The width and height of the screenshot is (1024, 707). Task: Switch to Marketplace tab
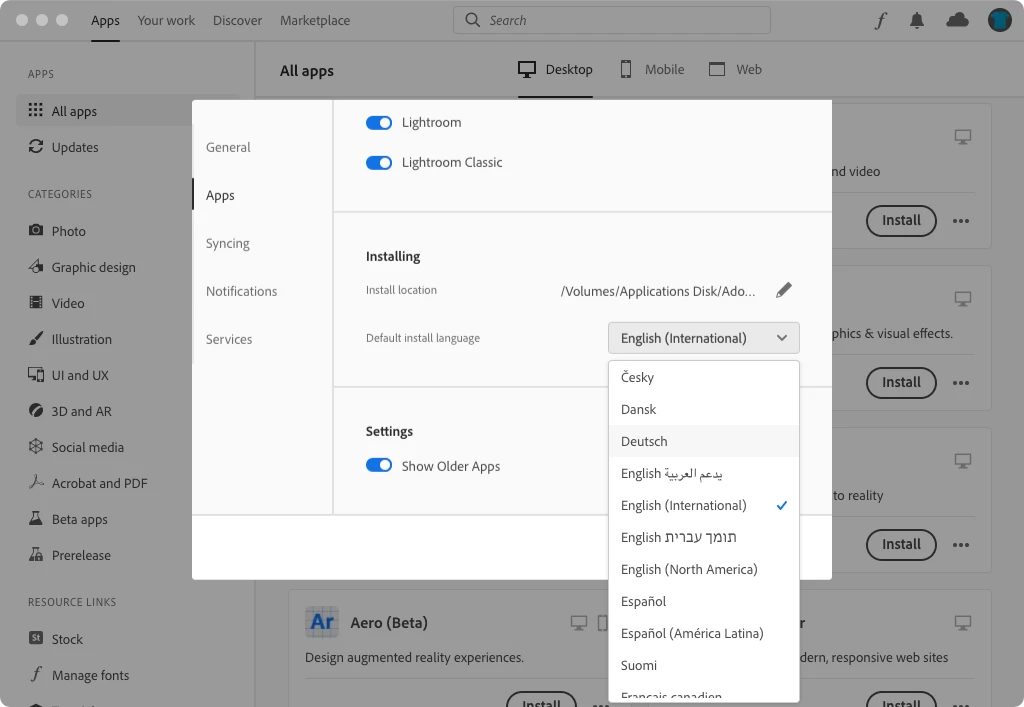(315, 20)
